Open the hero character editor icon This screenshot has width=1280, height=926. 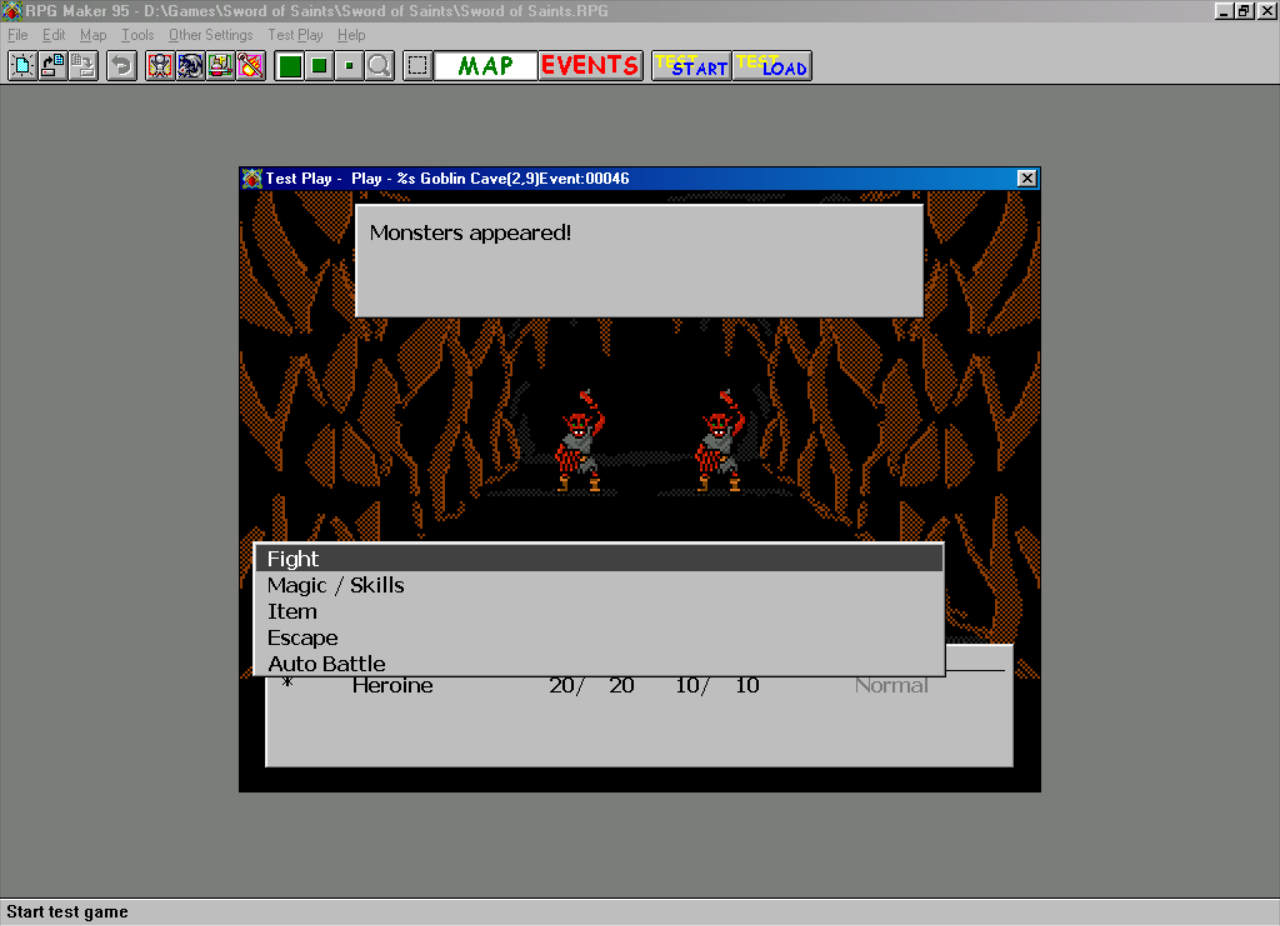[160, 66]
